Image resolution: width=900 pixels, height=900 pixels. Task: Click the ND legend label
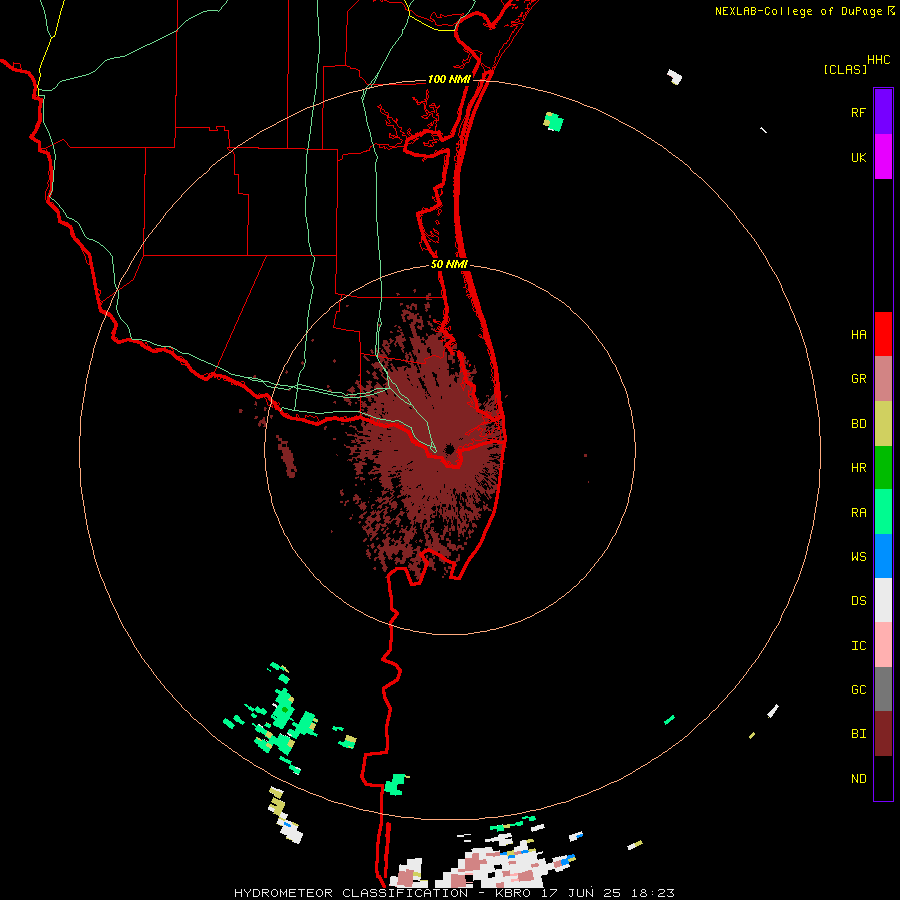[x=858, y=779]
